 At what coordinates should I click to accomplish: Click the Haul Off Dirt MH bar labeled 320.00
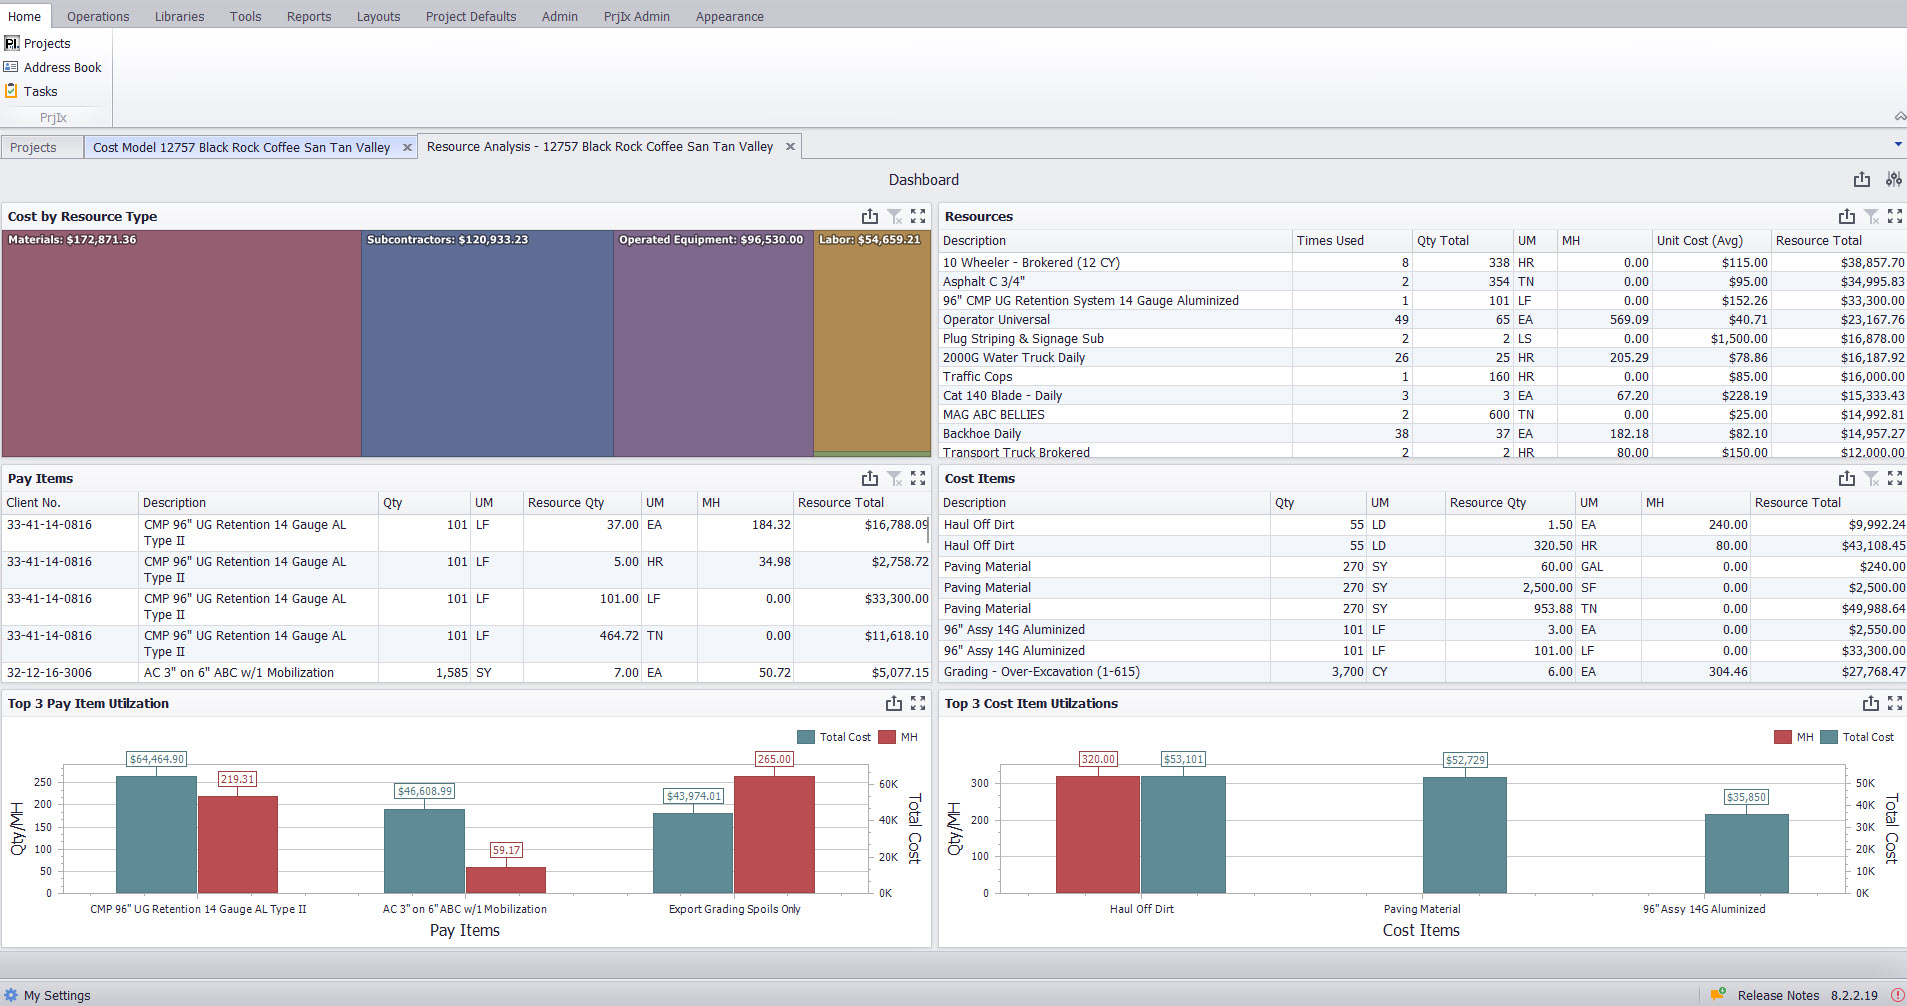pyautogui.click(x=1098, y=834)
